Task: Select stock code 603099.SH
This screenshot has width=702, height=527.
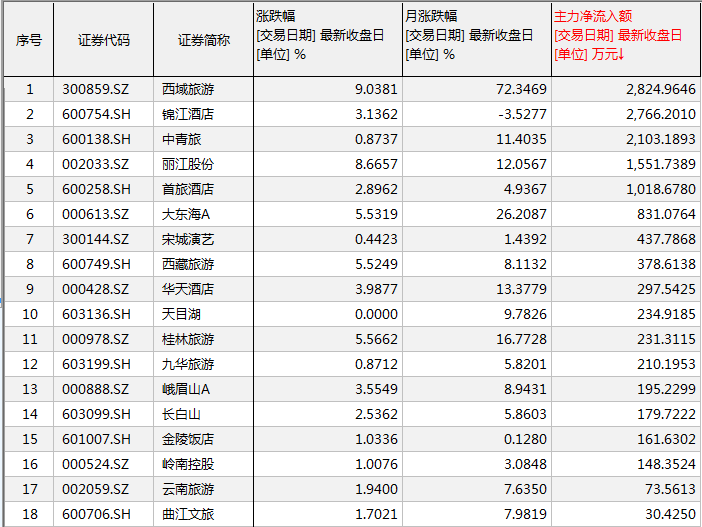Action: (96, 414)
